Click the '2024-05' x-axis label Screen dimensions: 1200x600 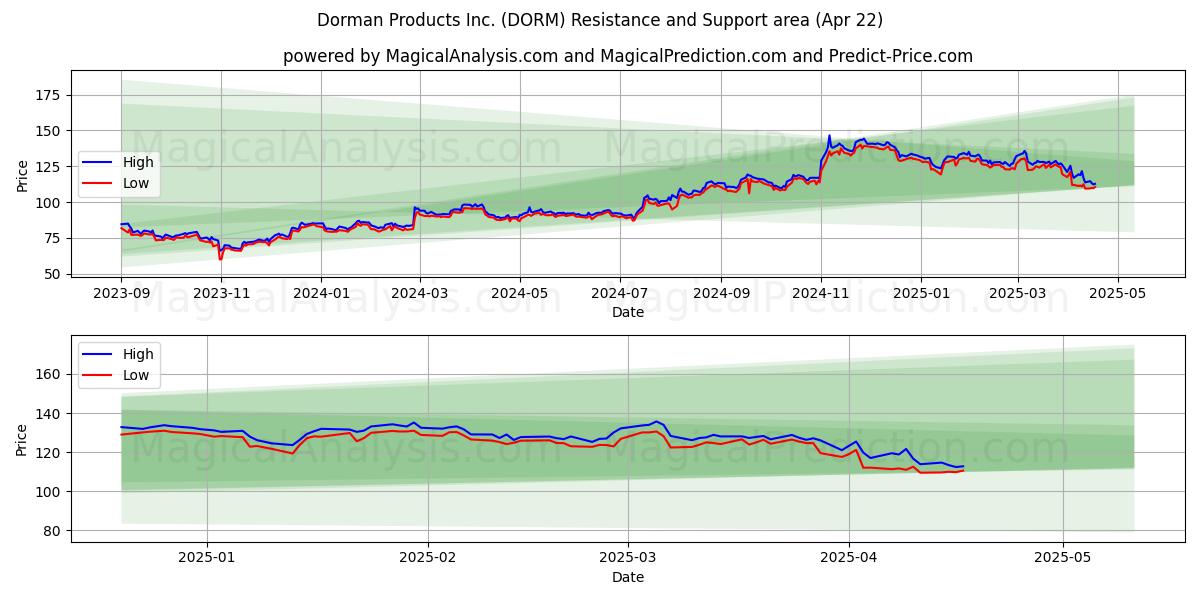tap(519, 295)
